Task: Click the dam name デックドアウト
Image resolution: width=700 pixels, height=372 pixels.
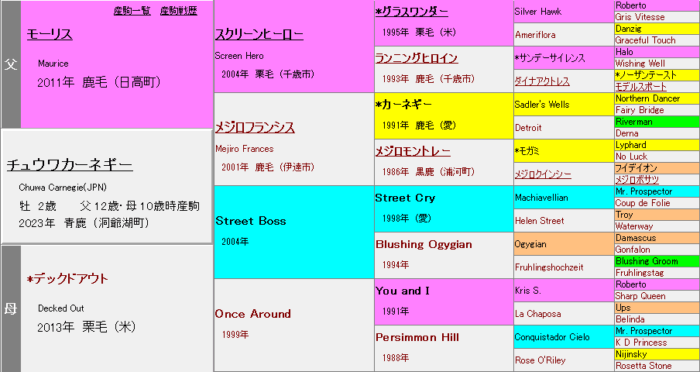Action: coord(67,280)
